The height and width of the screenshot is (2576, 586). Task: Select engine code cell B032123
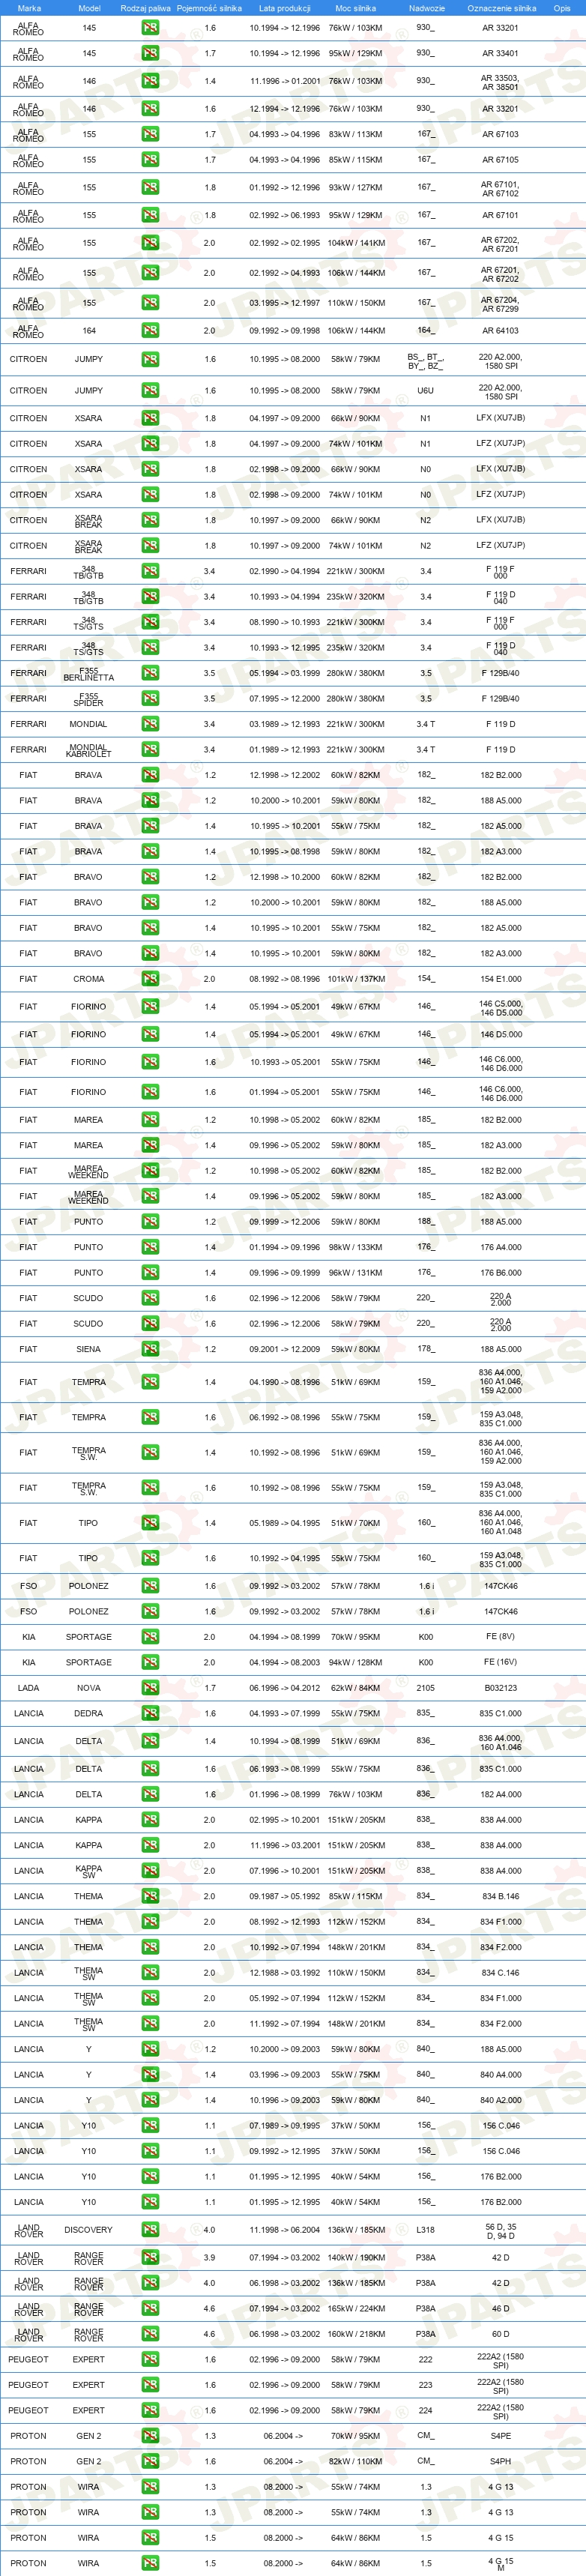click(501, 1688)
